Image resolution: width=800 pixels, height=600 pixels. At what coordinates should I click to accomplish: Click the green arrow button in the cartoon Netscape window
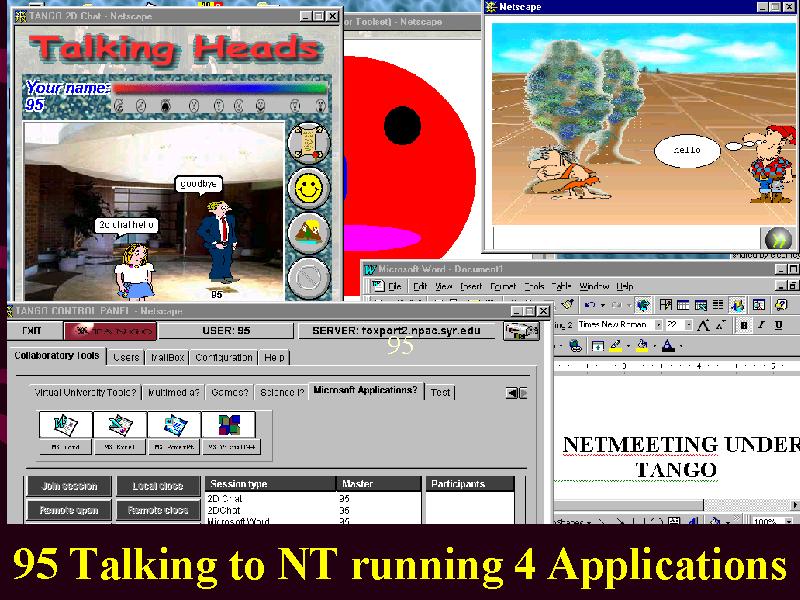click(x=777, y=238)
